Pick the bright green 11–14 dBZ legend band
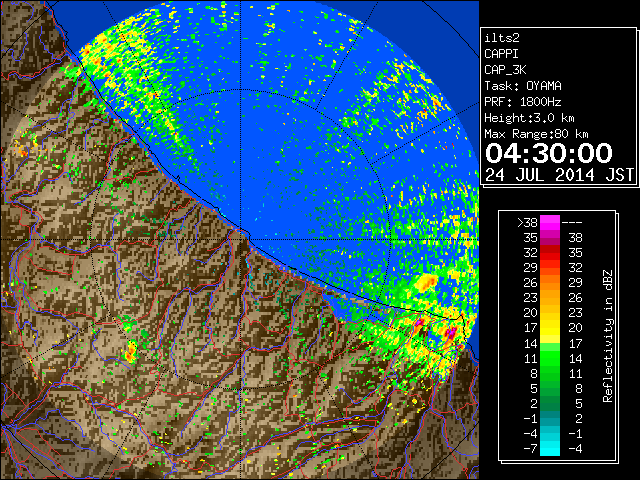 click(x=550, y=358)
